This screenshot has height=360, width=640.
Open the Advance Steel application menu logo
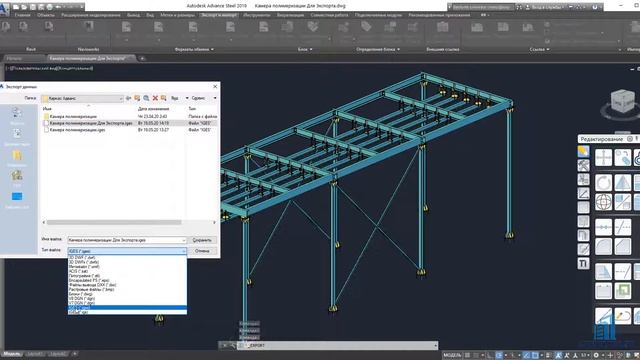[4, 8]
